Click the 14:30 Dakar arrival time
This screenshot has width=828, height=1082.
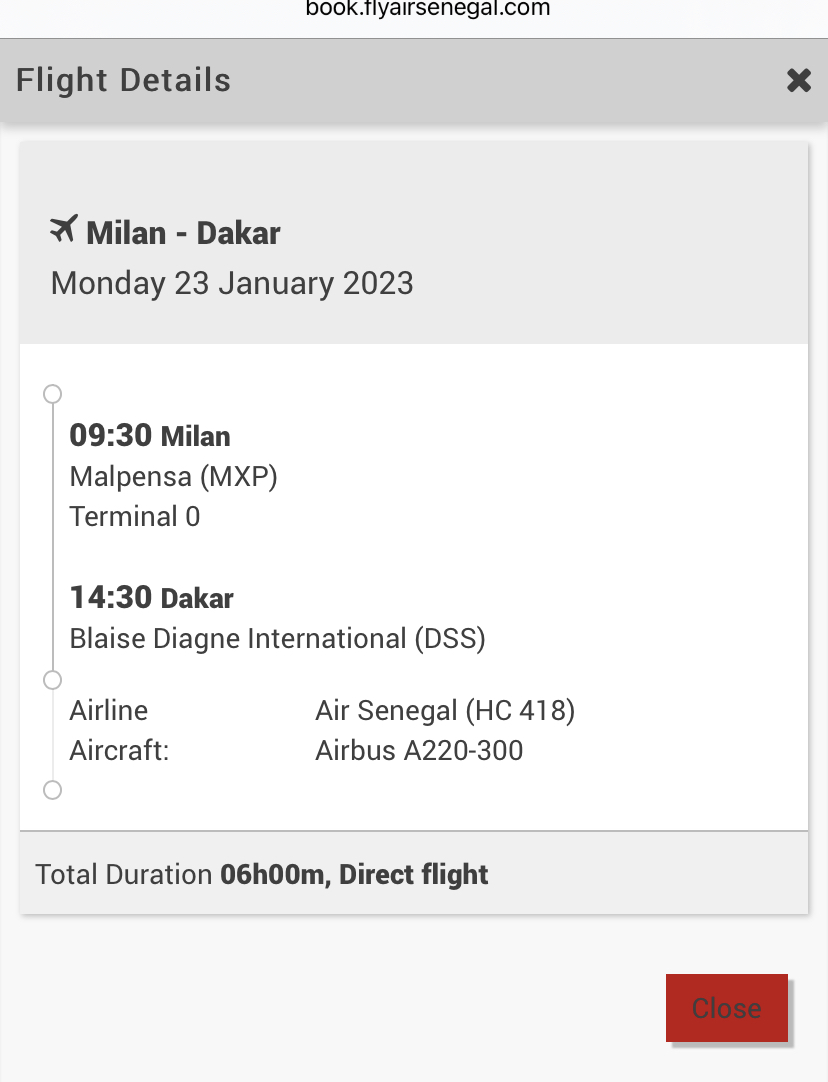[151, 598]
